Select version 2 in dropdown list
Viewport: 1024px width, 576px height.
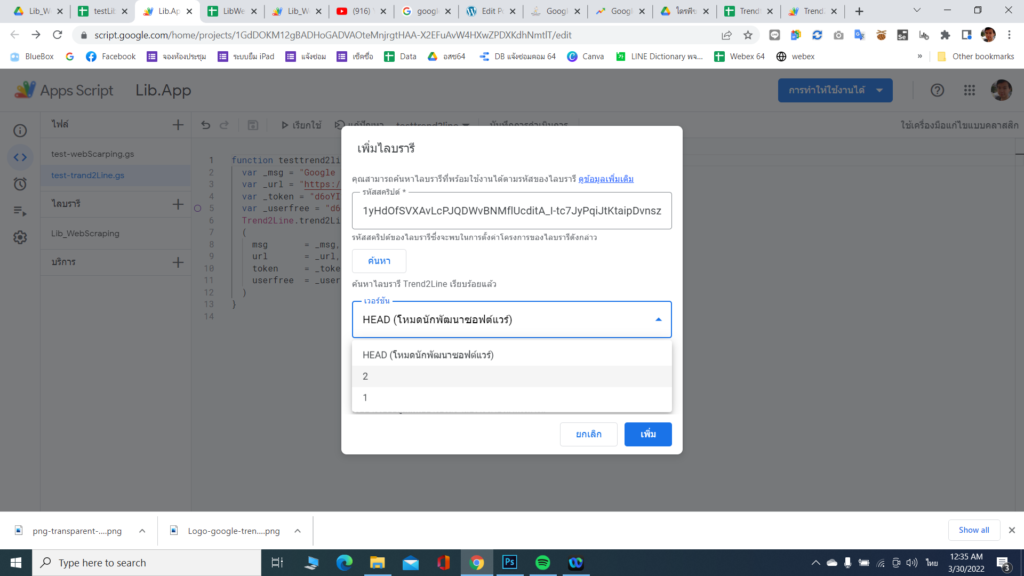pyautogui.click(x=511, y=376)
